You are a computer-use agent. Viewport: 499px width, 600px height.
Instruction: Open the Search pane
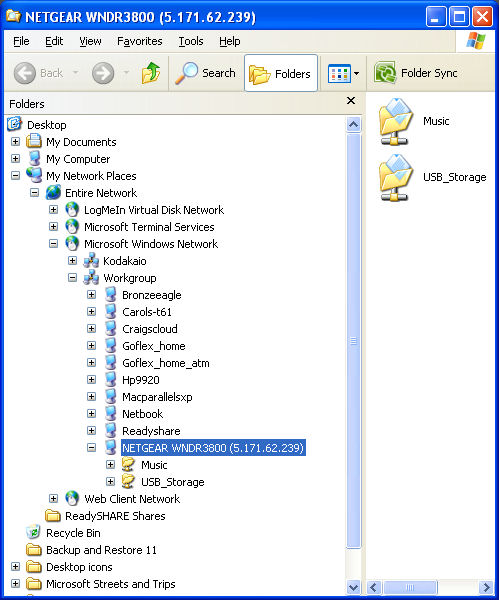pyautogui.click(x=205, y=73)
